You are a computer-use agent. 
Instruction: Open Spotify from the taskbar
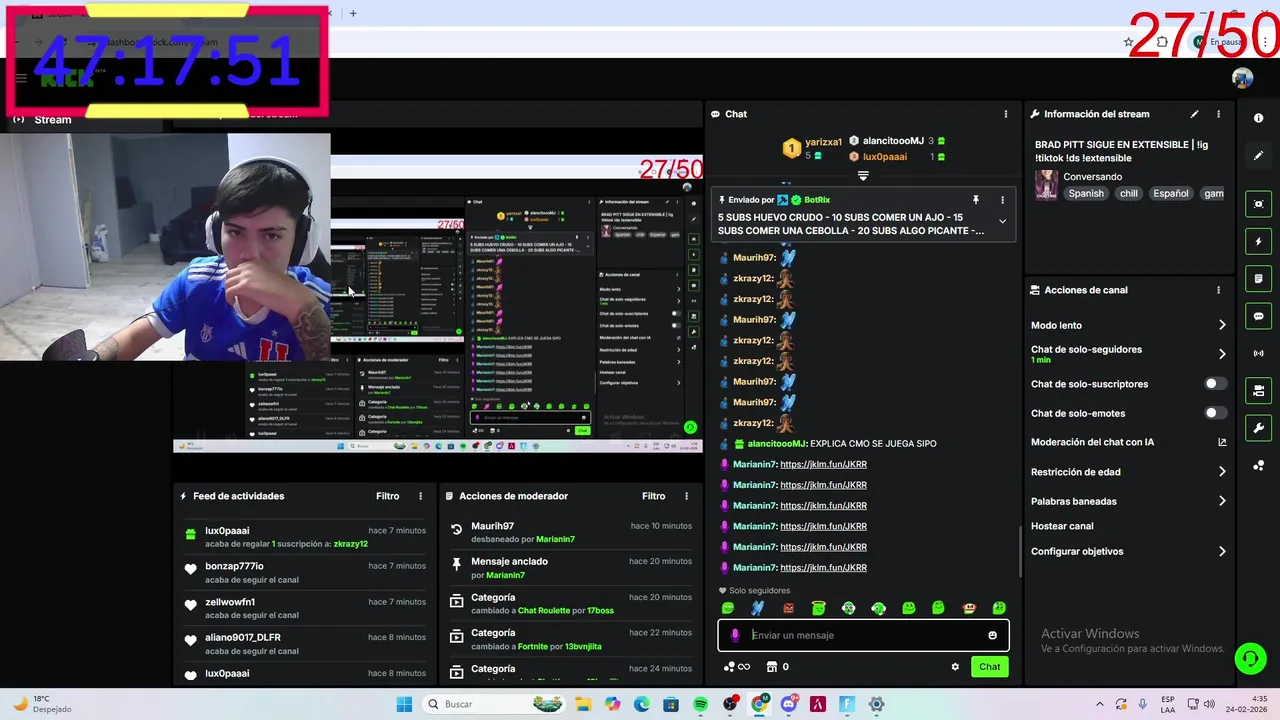700,704
